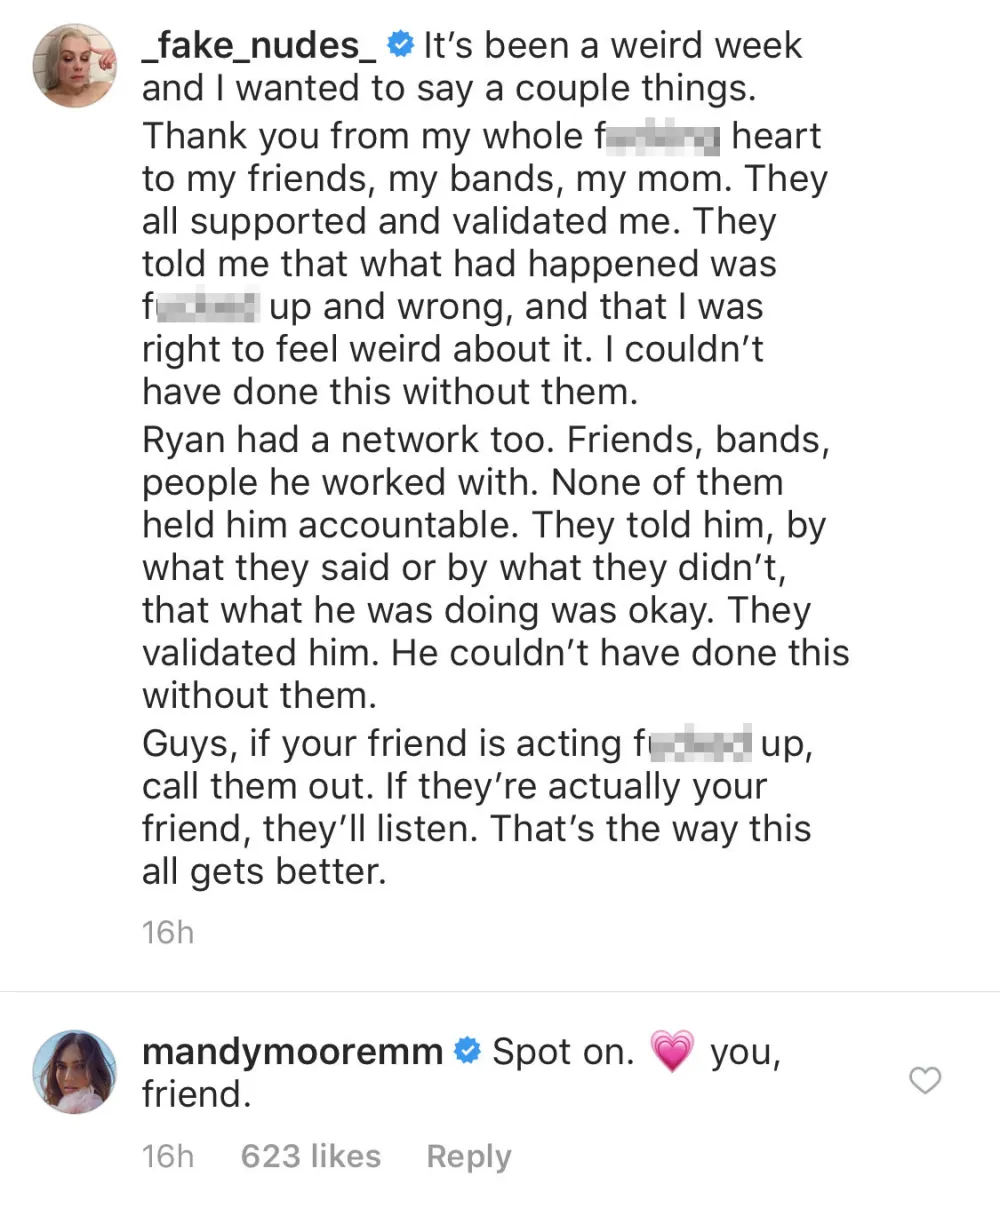Like mandymooremm's comment via the heart icon
This screenshot has width=1000, height=1208.
(924, 1081)
